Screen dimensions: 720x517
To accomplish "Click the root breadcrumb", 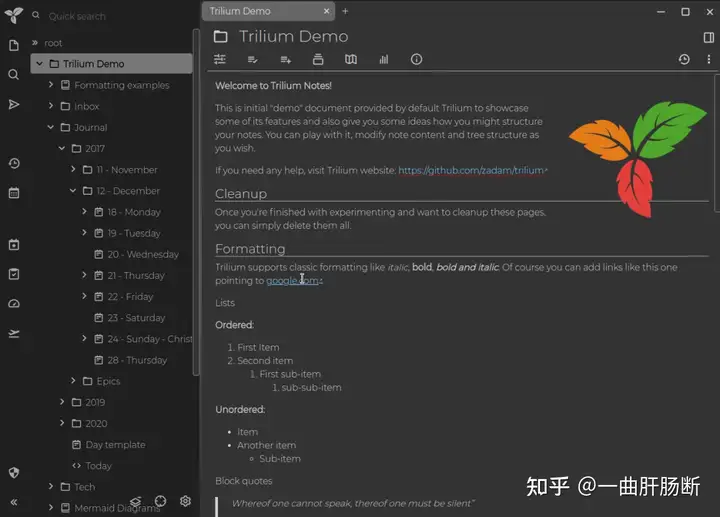I will 53,43.
